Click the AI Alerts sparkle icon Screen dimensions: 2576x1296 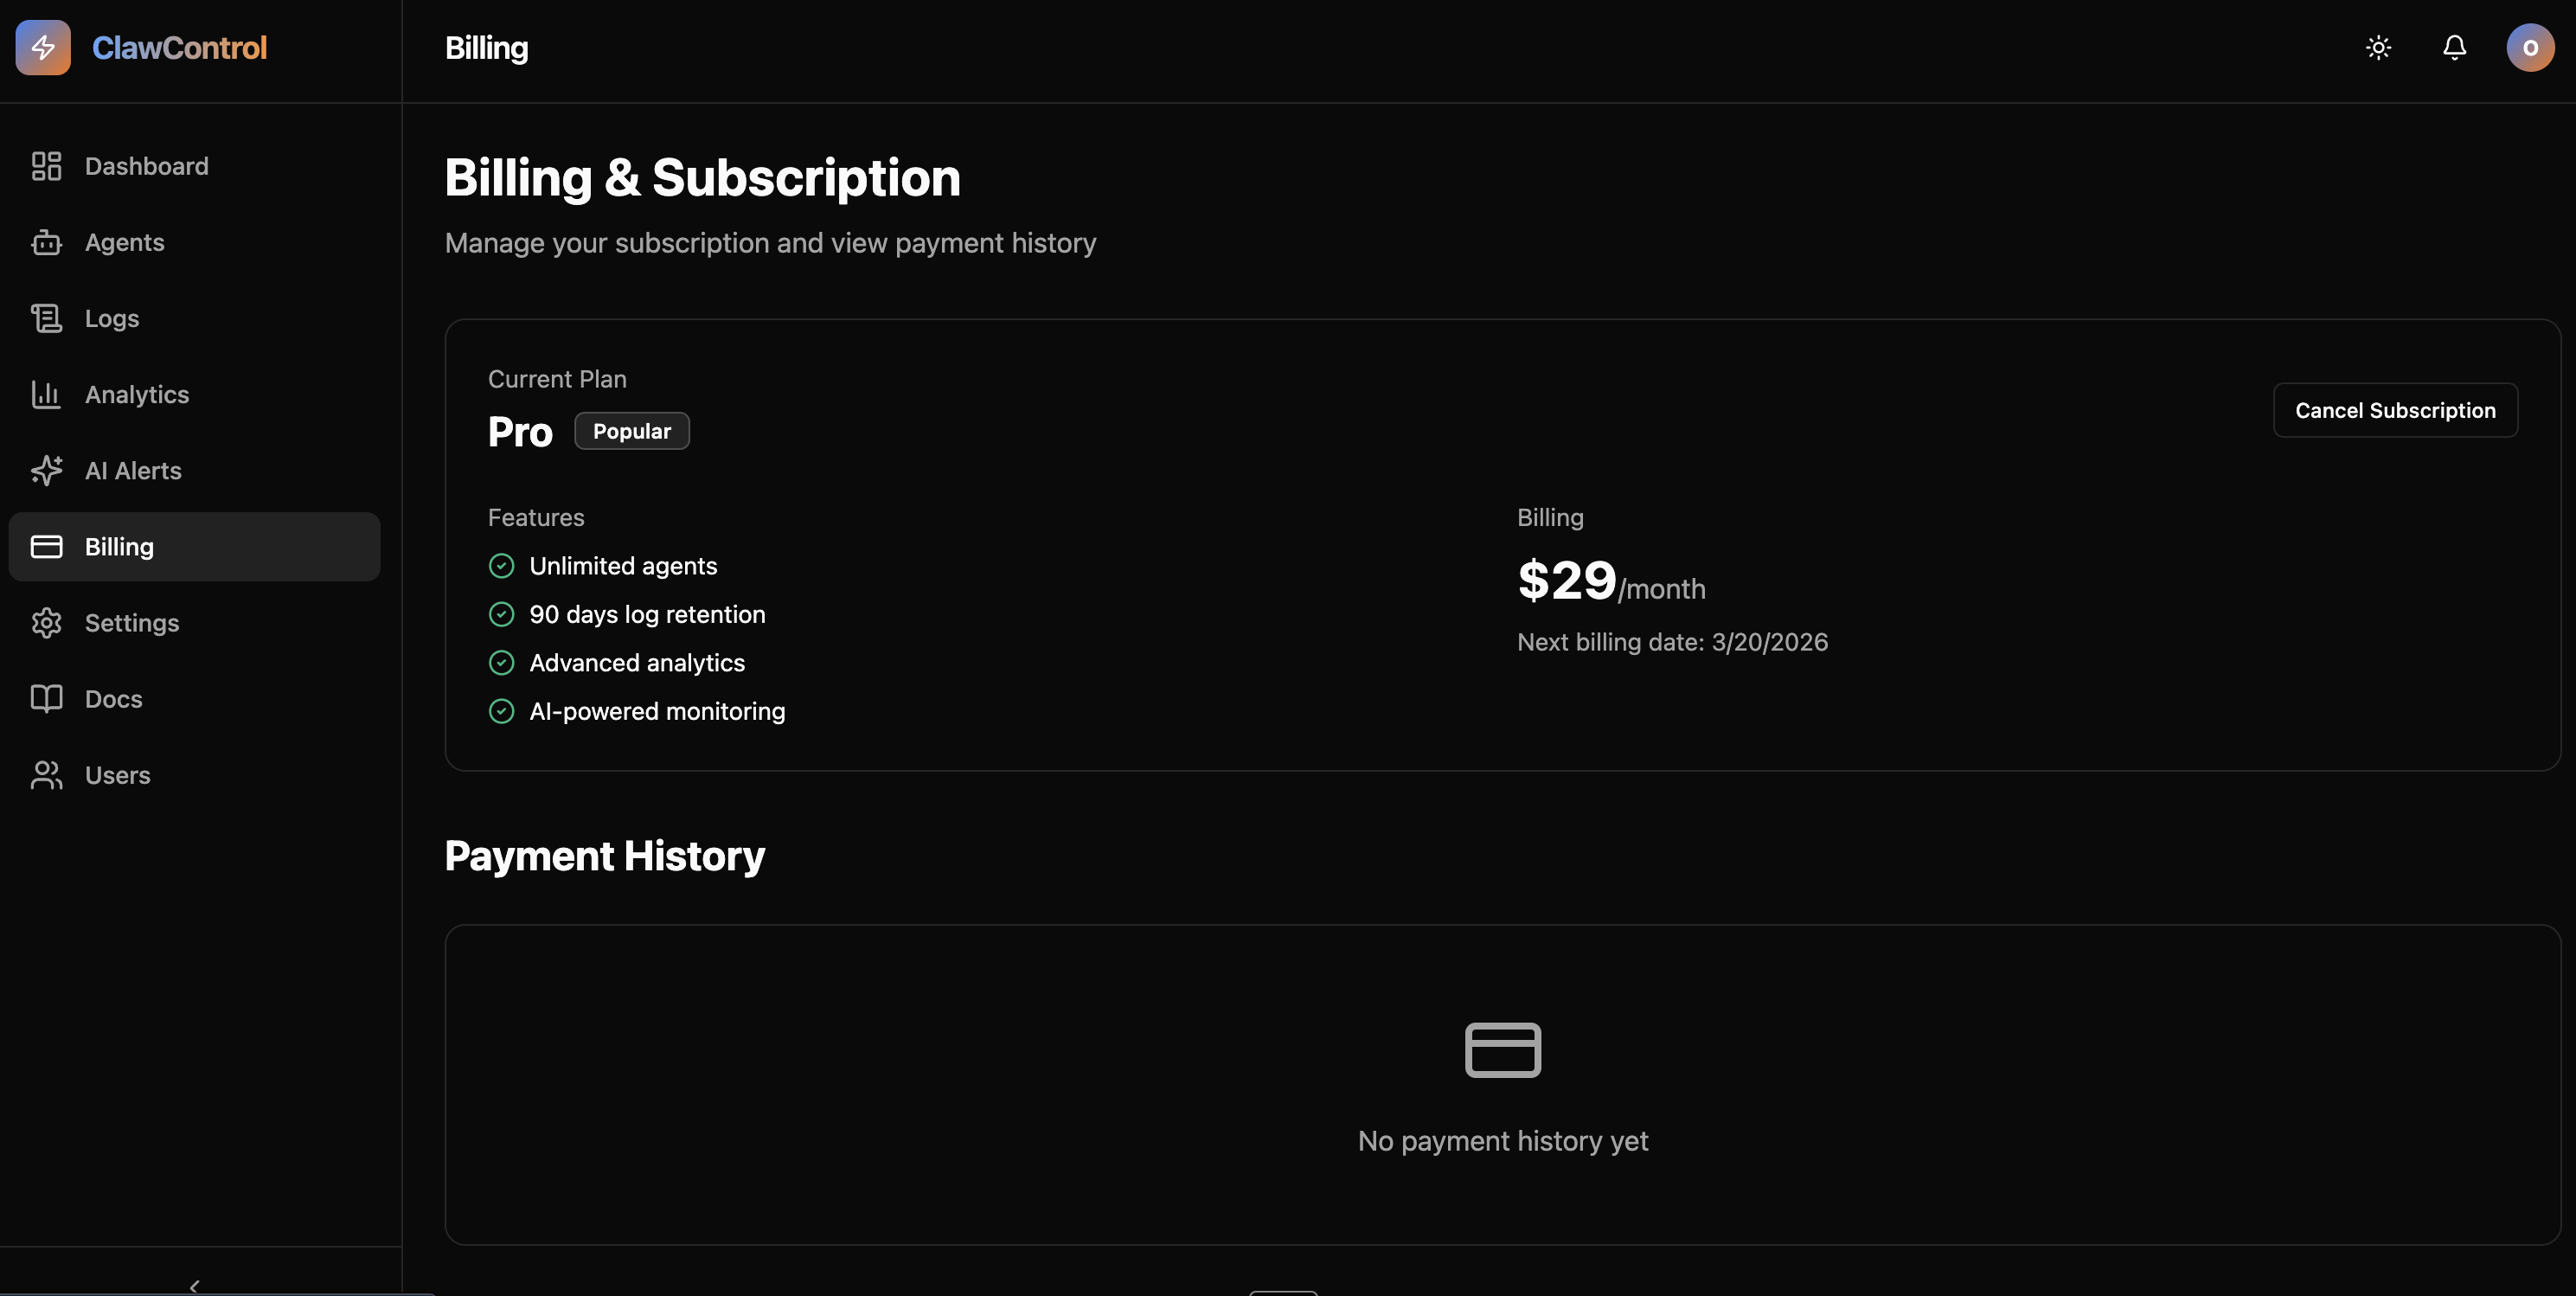tap(46, 470)
